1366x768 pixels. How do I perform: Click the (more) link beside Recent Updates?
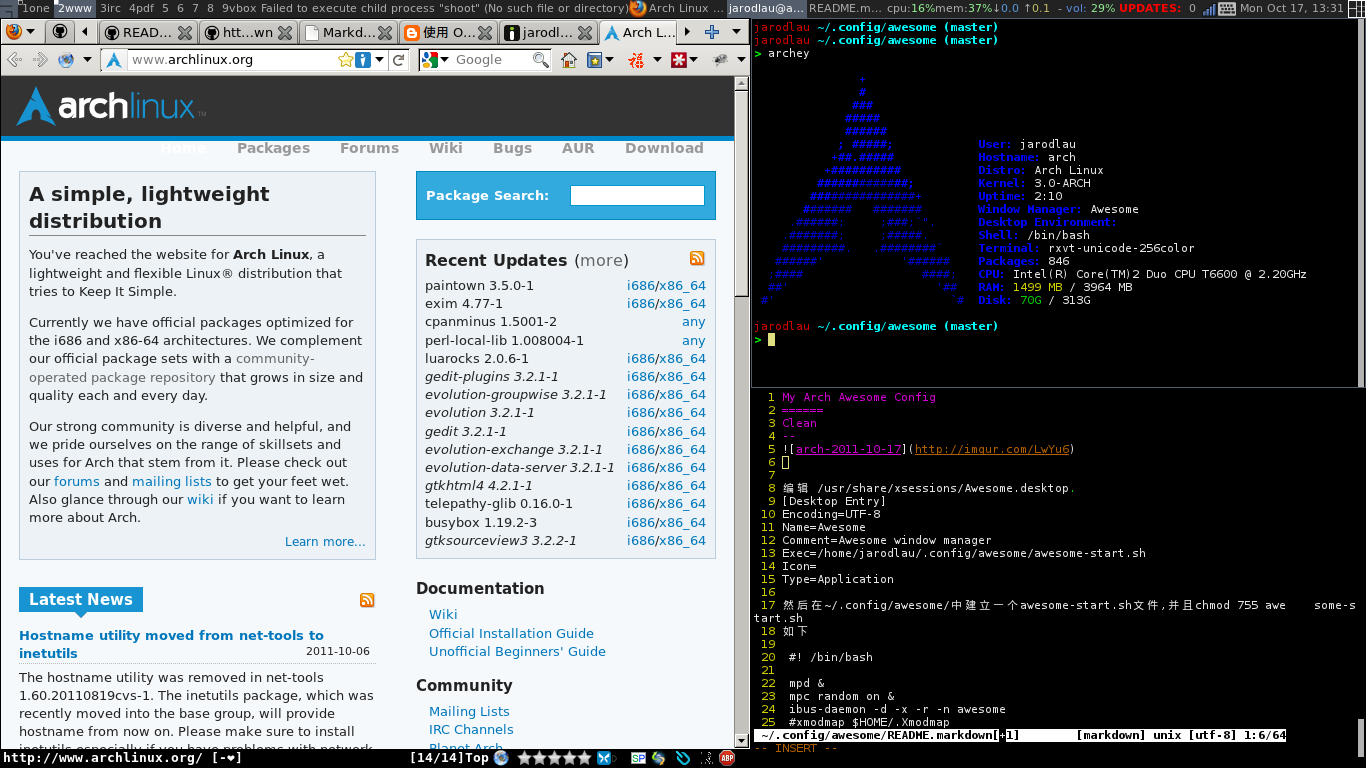pyautogui.click(x=601, y=260)
